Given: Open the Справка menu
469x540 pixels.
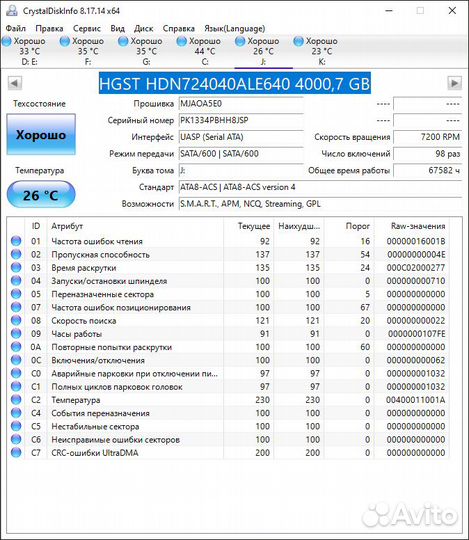Looking at the screenshot, I should pos(179,28).
